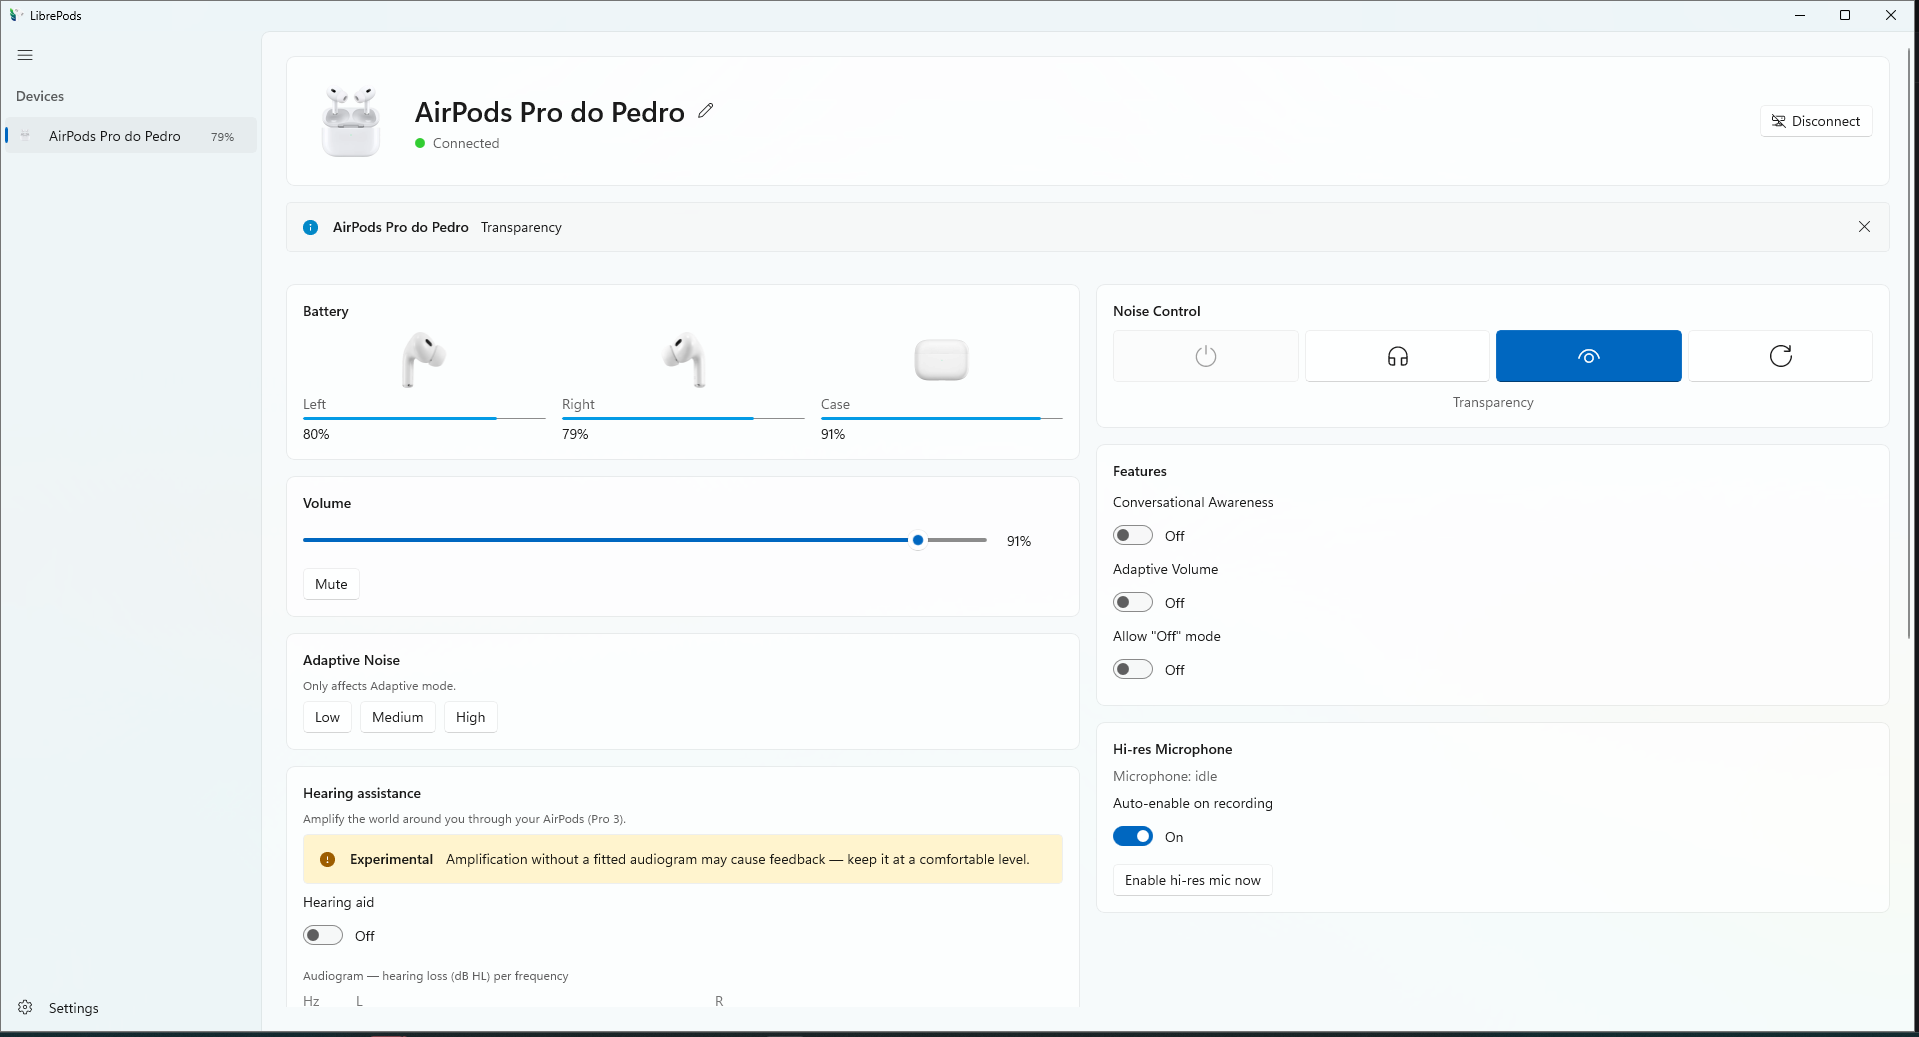This screenshot has width=1919, height=1037.
Task: Click the Microphone: idle status text
Action: coord(1165,776)
